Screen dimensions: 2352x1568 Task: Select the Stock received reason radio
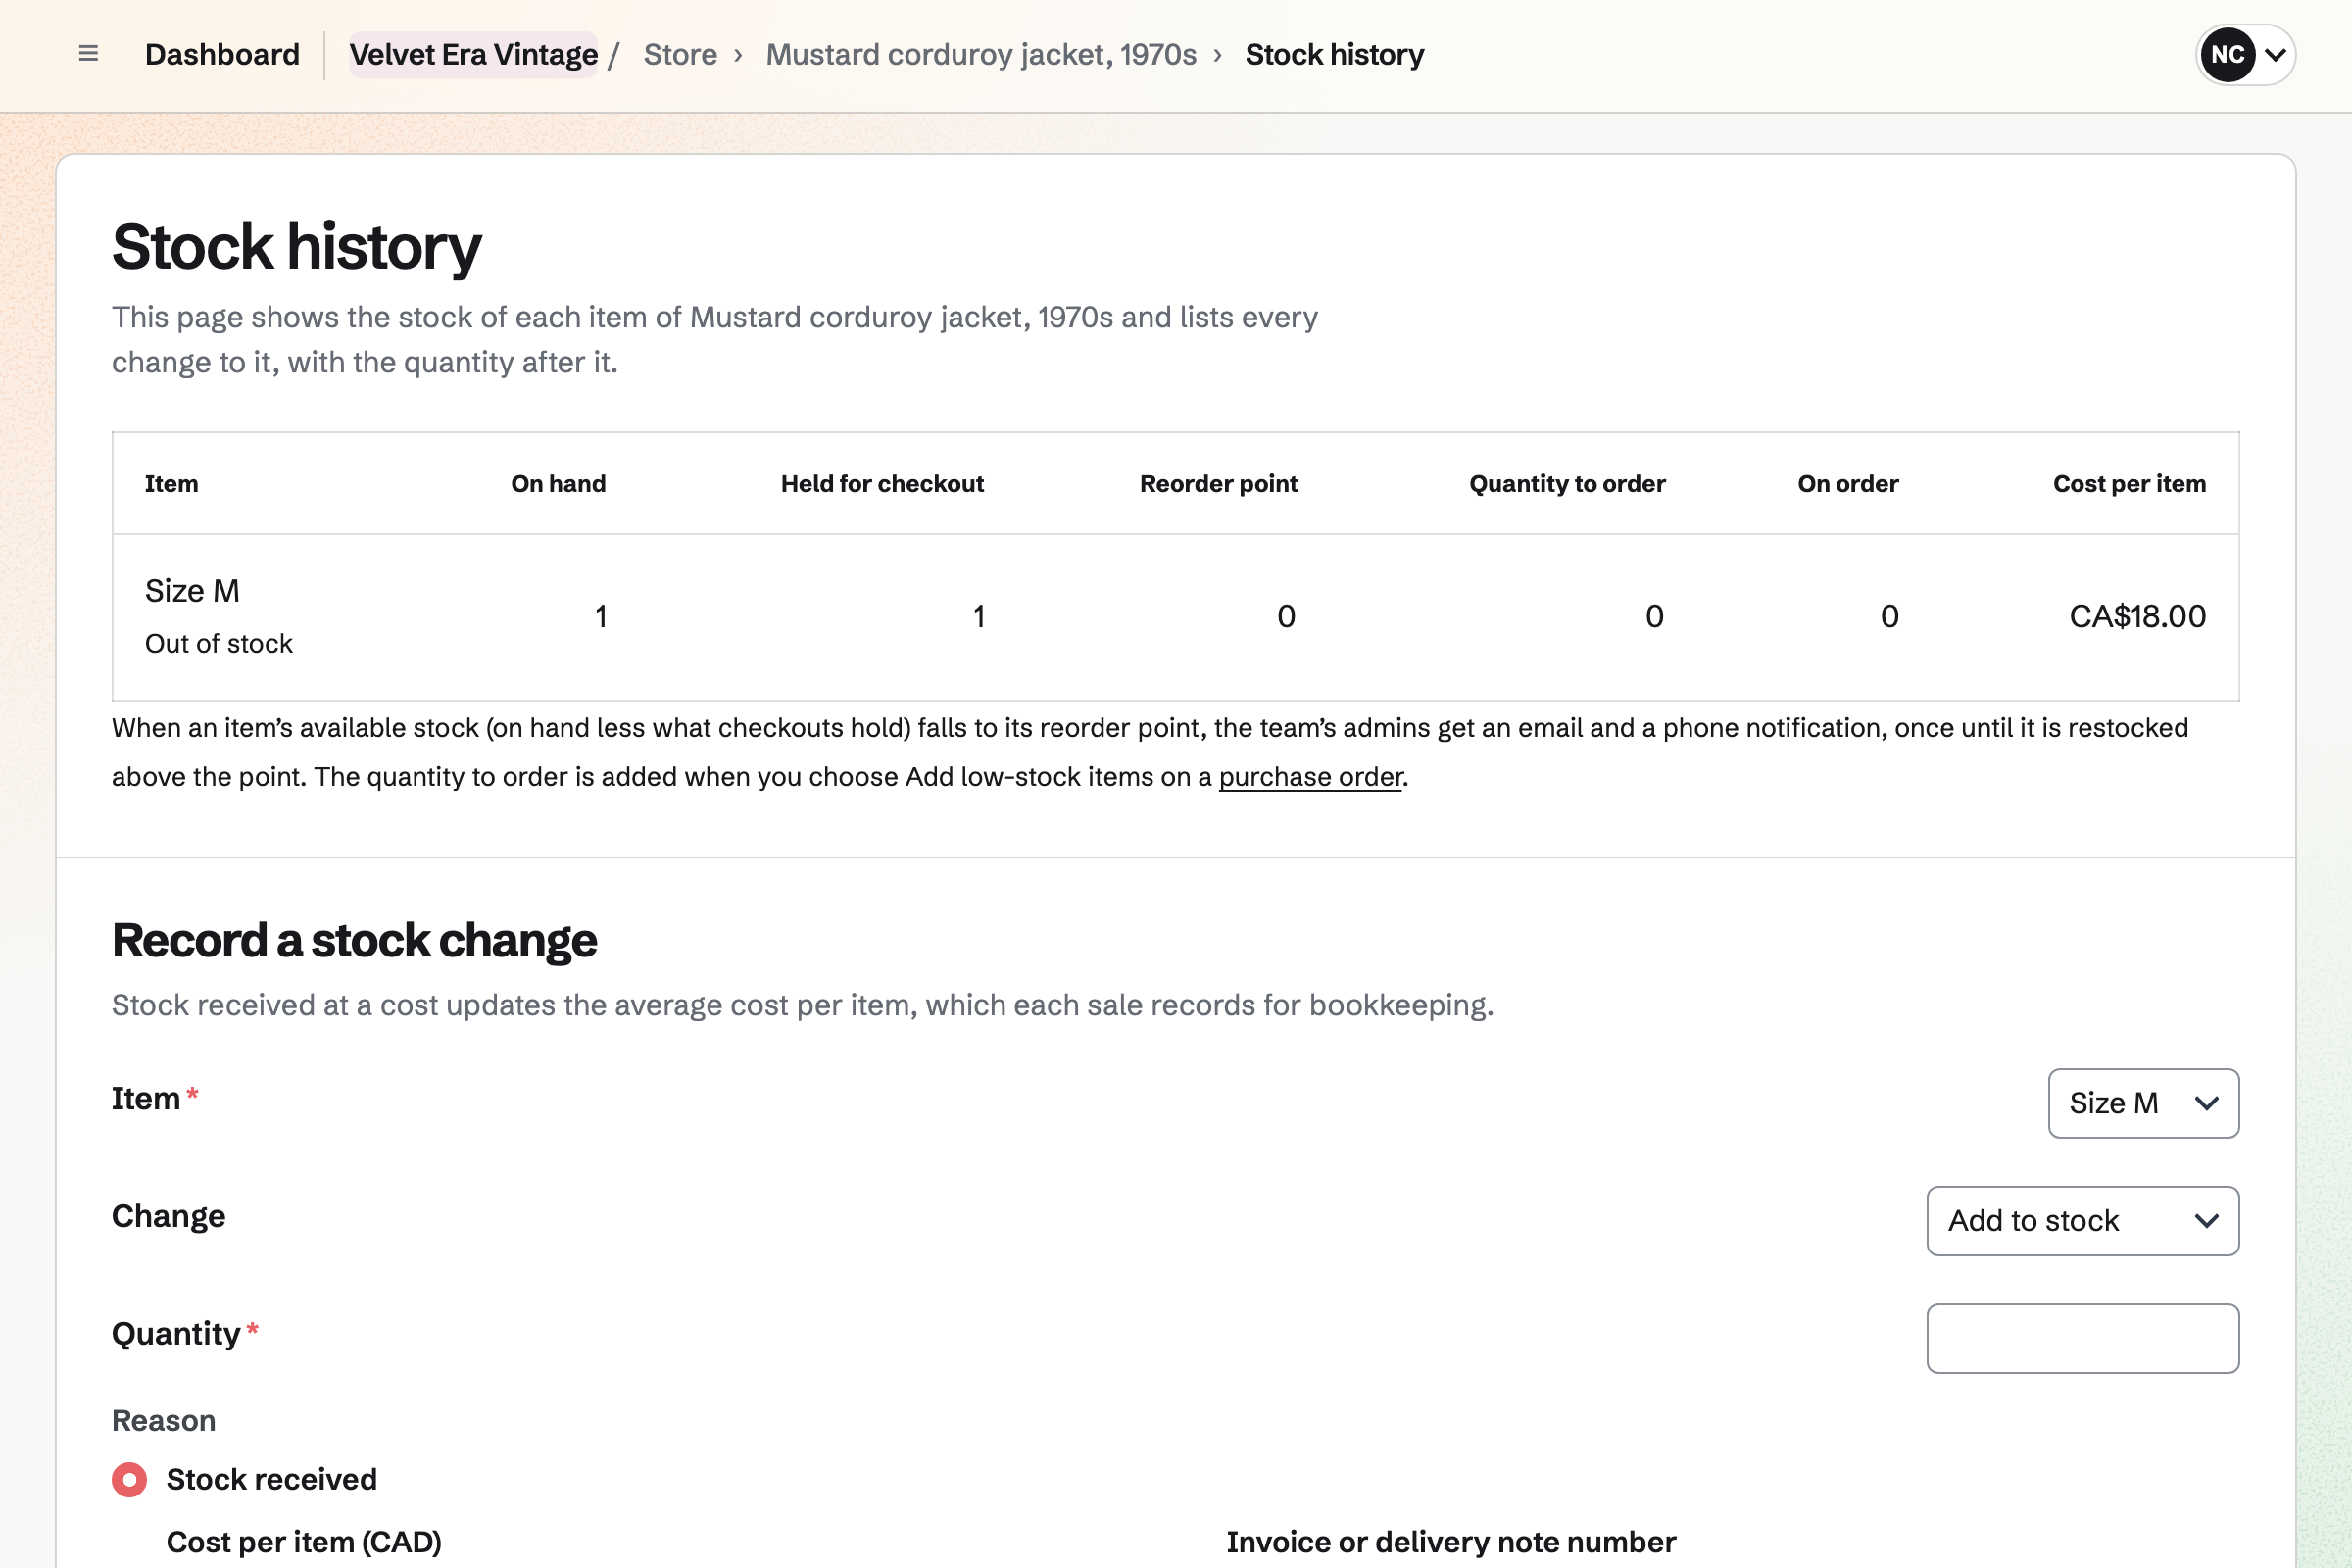pyautogui.click(x=129, y=1479)
